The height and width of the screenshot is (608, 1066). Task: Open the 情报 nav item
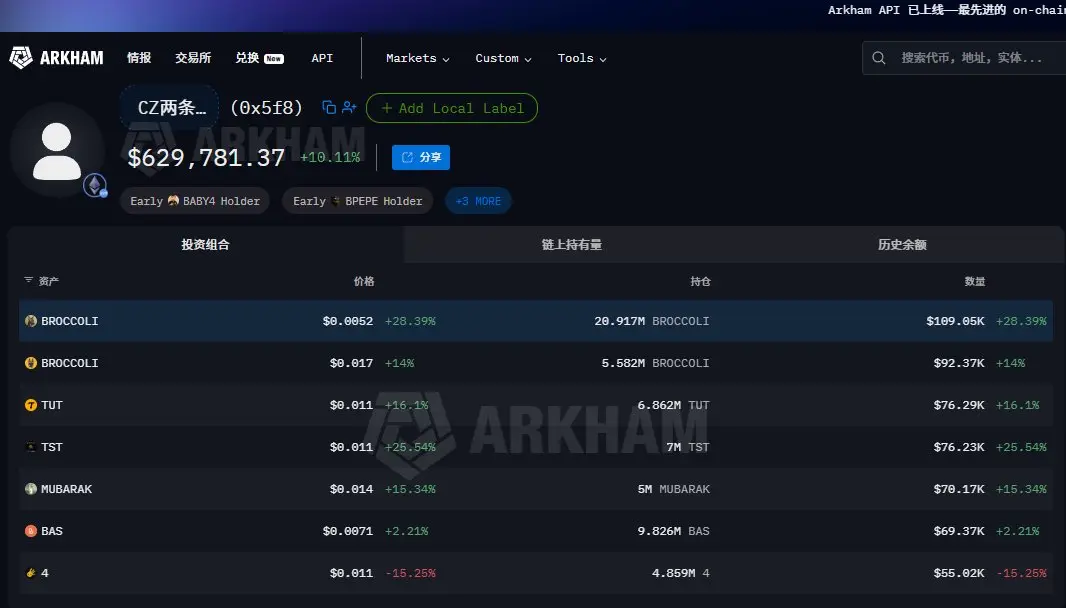point(139,58)
